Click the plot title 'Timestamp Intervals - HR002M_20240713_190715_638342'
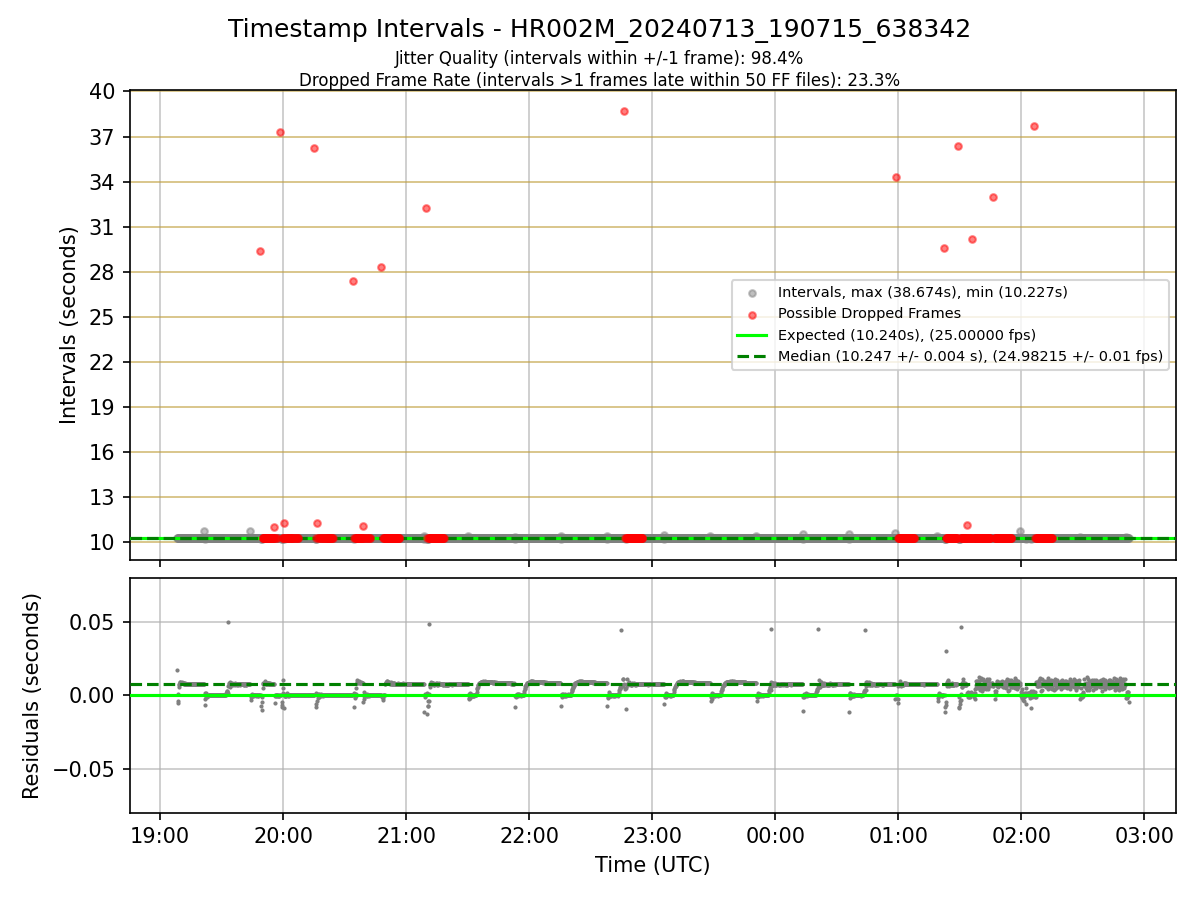This screenshot has width=1200, height=900. [599, 29]
